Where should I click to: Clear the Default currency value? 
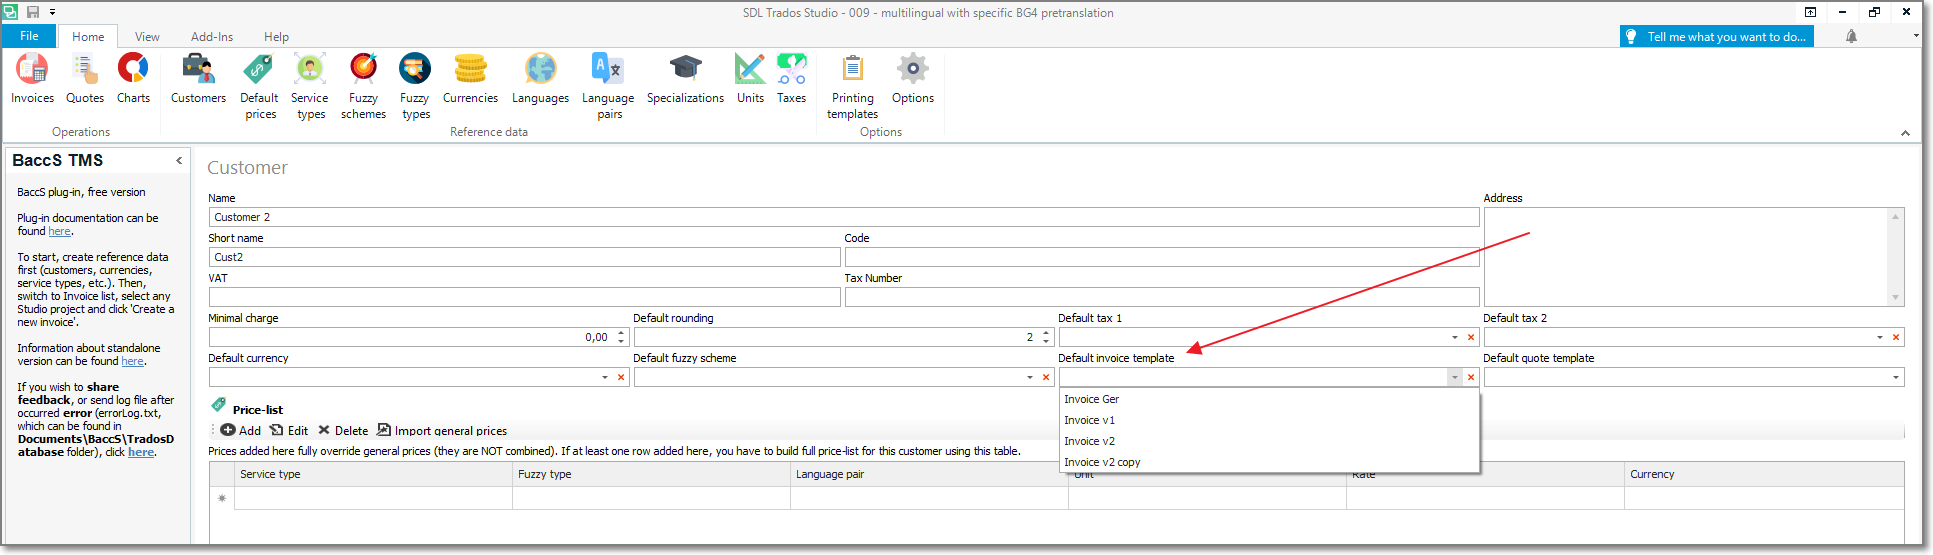(621, 377)
